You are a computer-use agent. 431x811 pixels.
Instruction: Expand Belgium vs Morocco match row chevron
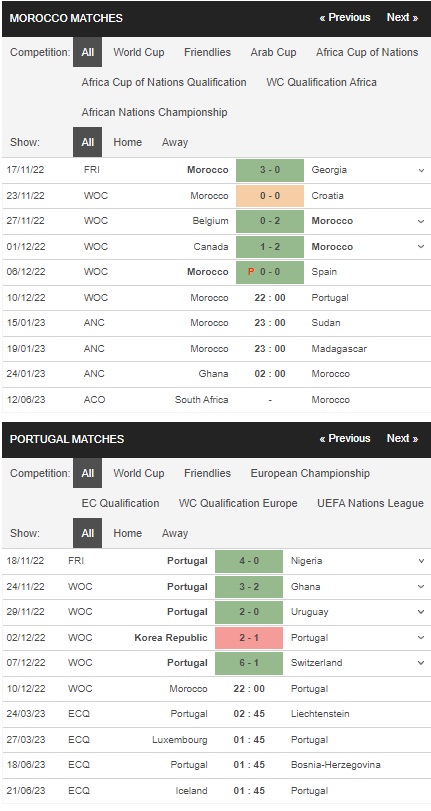click(x=421, y=221)
